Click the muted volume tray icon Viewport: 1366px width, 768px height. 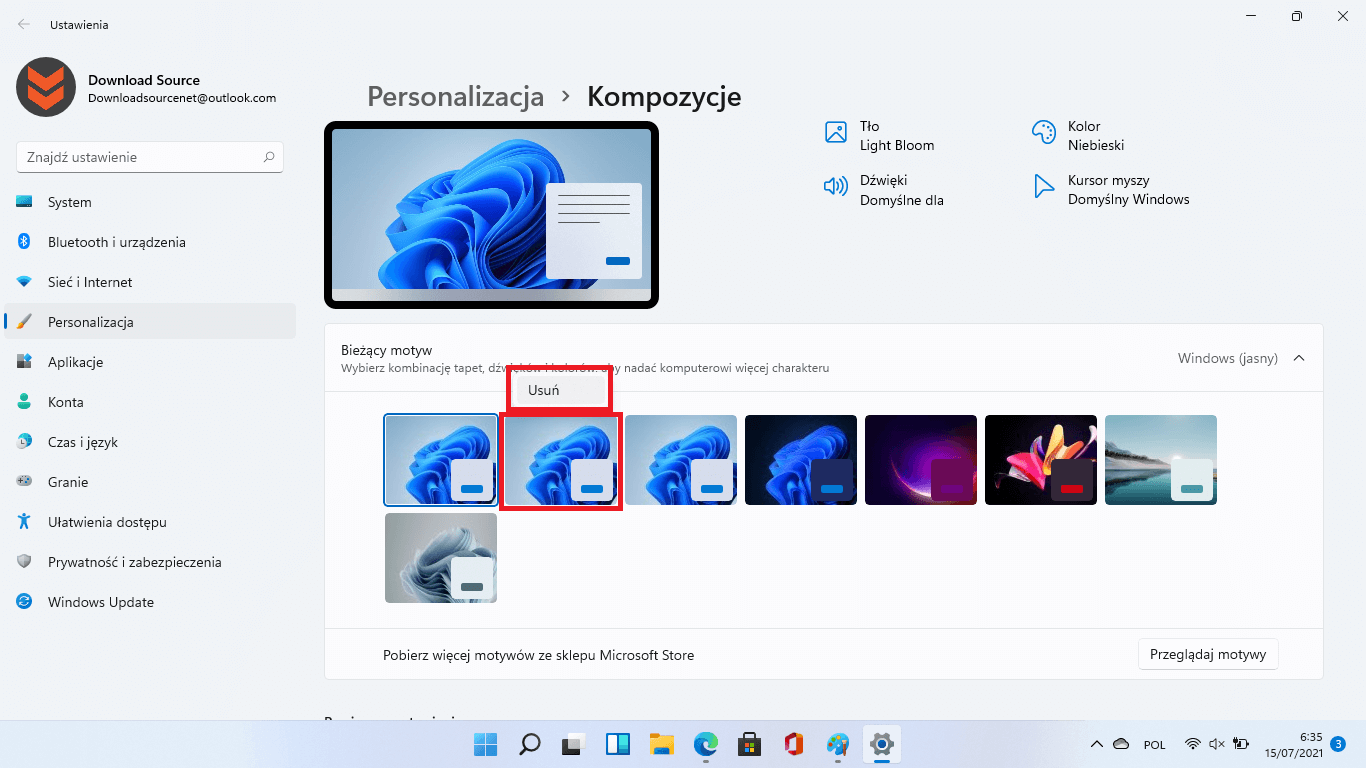(1216, 744)
